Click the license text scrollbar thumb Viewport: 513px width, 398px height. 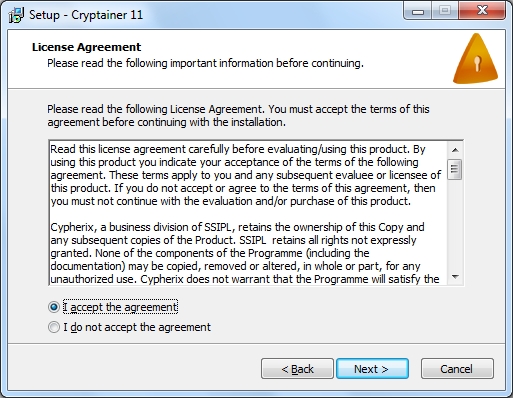click(x=455, y=169)
